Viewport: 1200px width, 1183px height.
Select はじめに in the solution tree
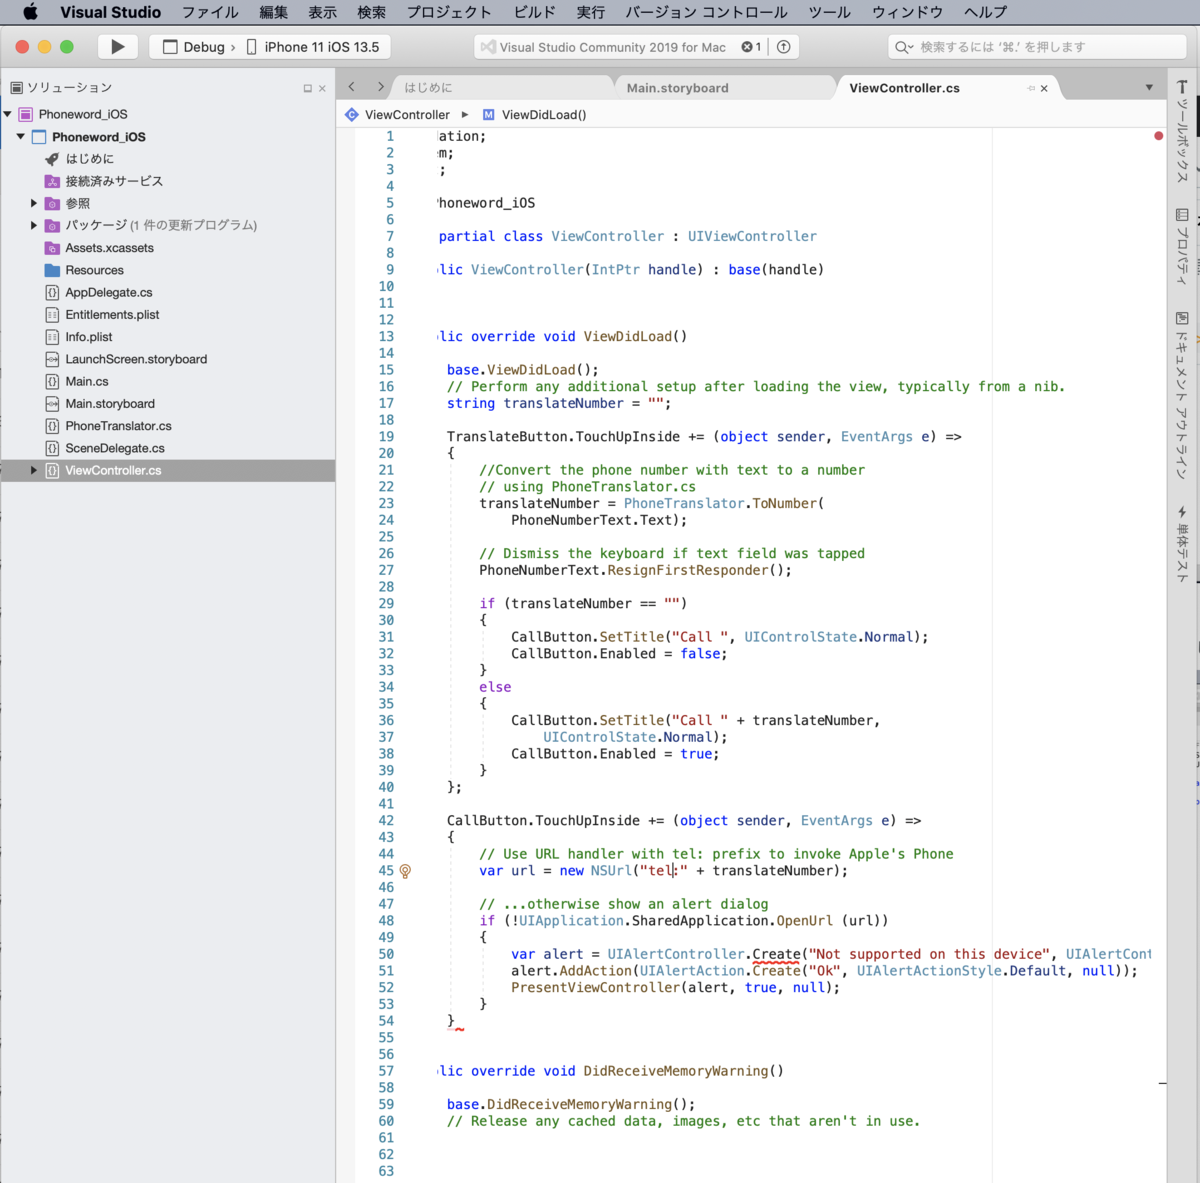point(89,159)
